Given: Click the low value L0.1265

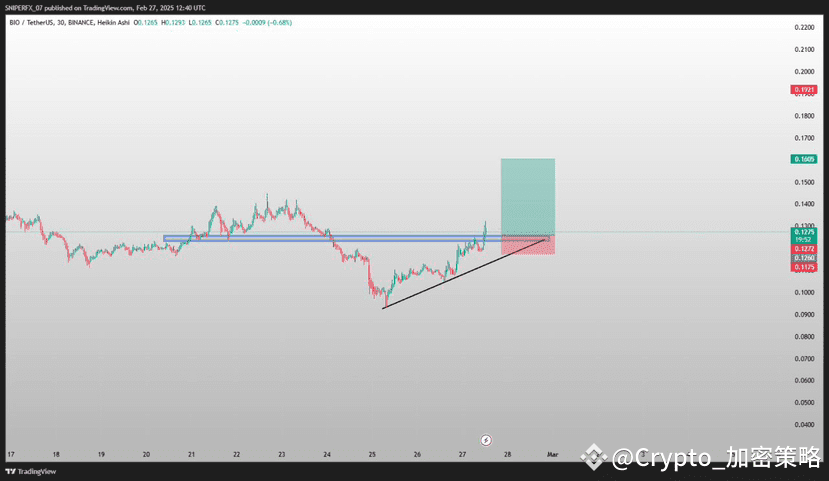Looking at the screenshot, I should 201,23.
